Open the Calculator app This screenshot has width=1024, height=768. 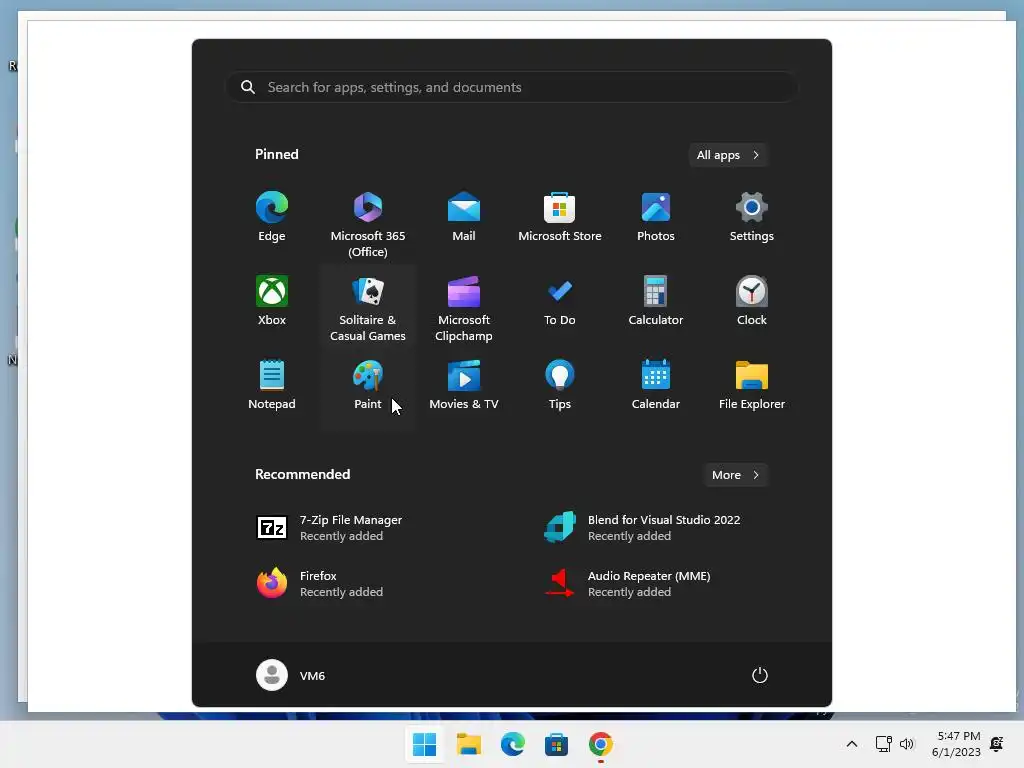tap(656, 302)
